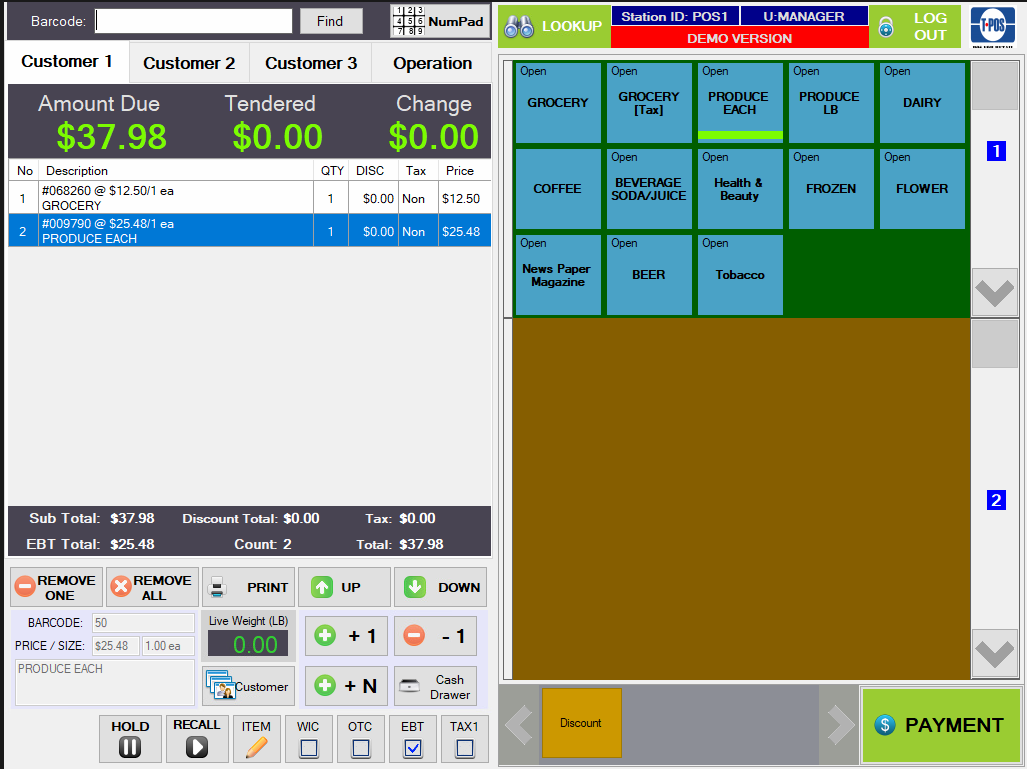
Task: Increase quantity with +1 button
Action: click(346, 635)
